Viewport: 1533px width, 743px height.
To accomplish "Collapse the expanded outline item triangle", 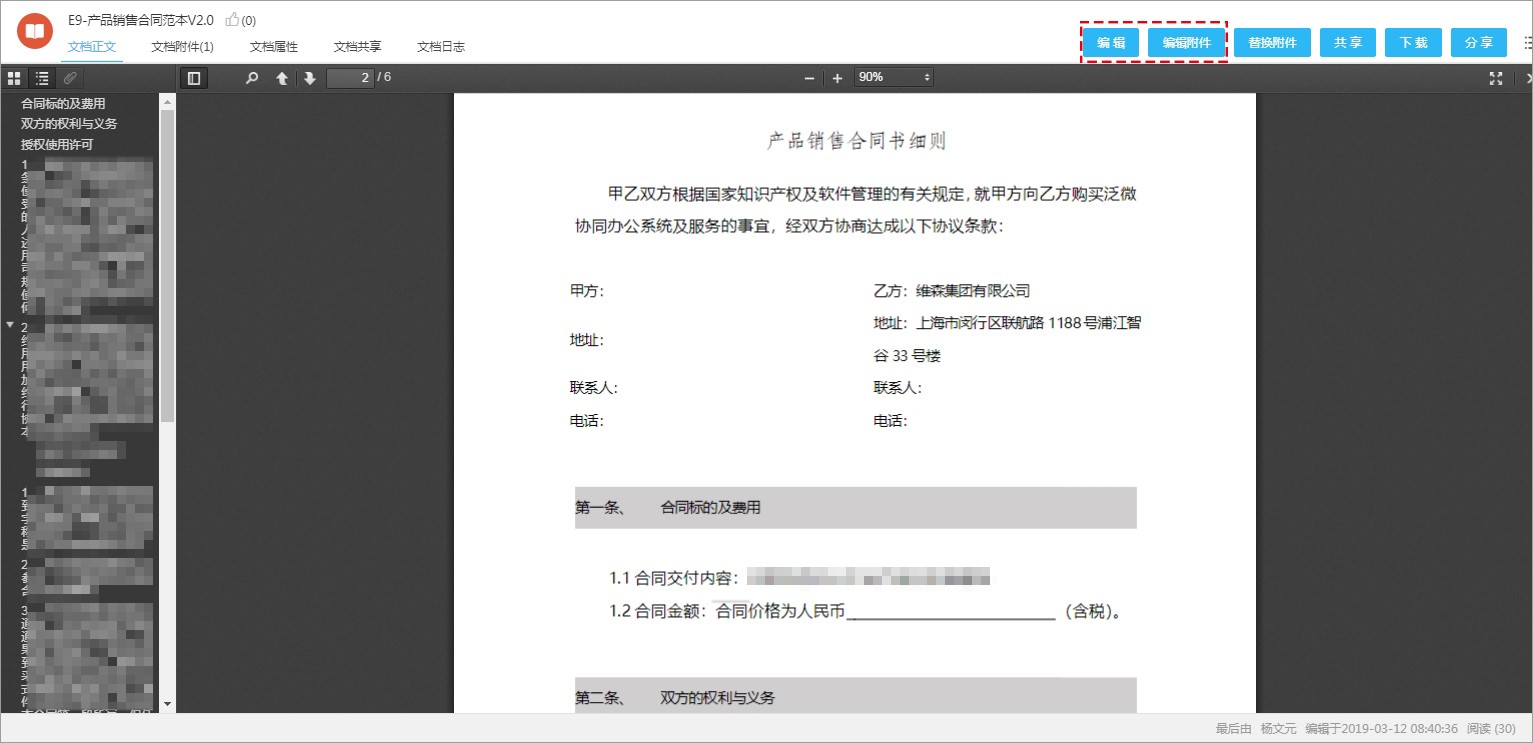I will [x=10, y=325].
